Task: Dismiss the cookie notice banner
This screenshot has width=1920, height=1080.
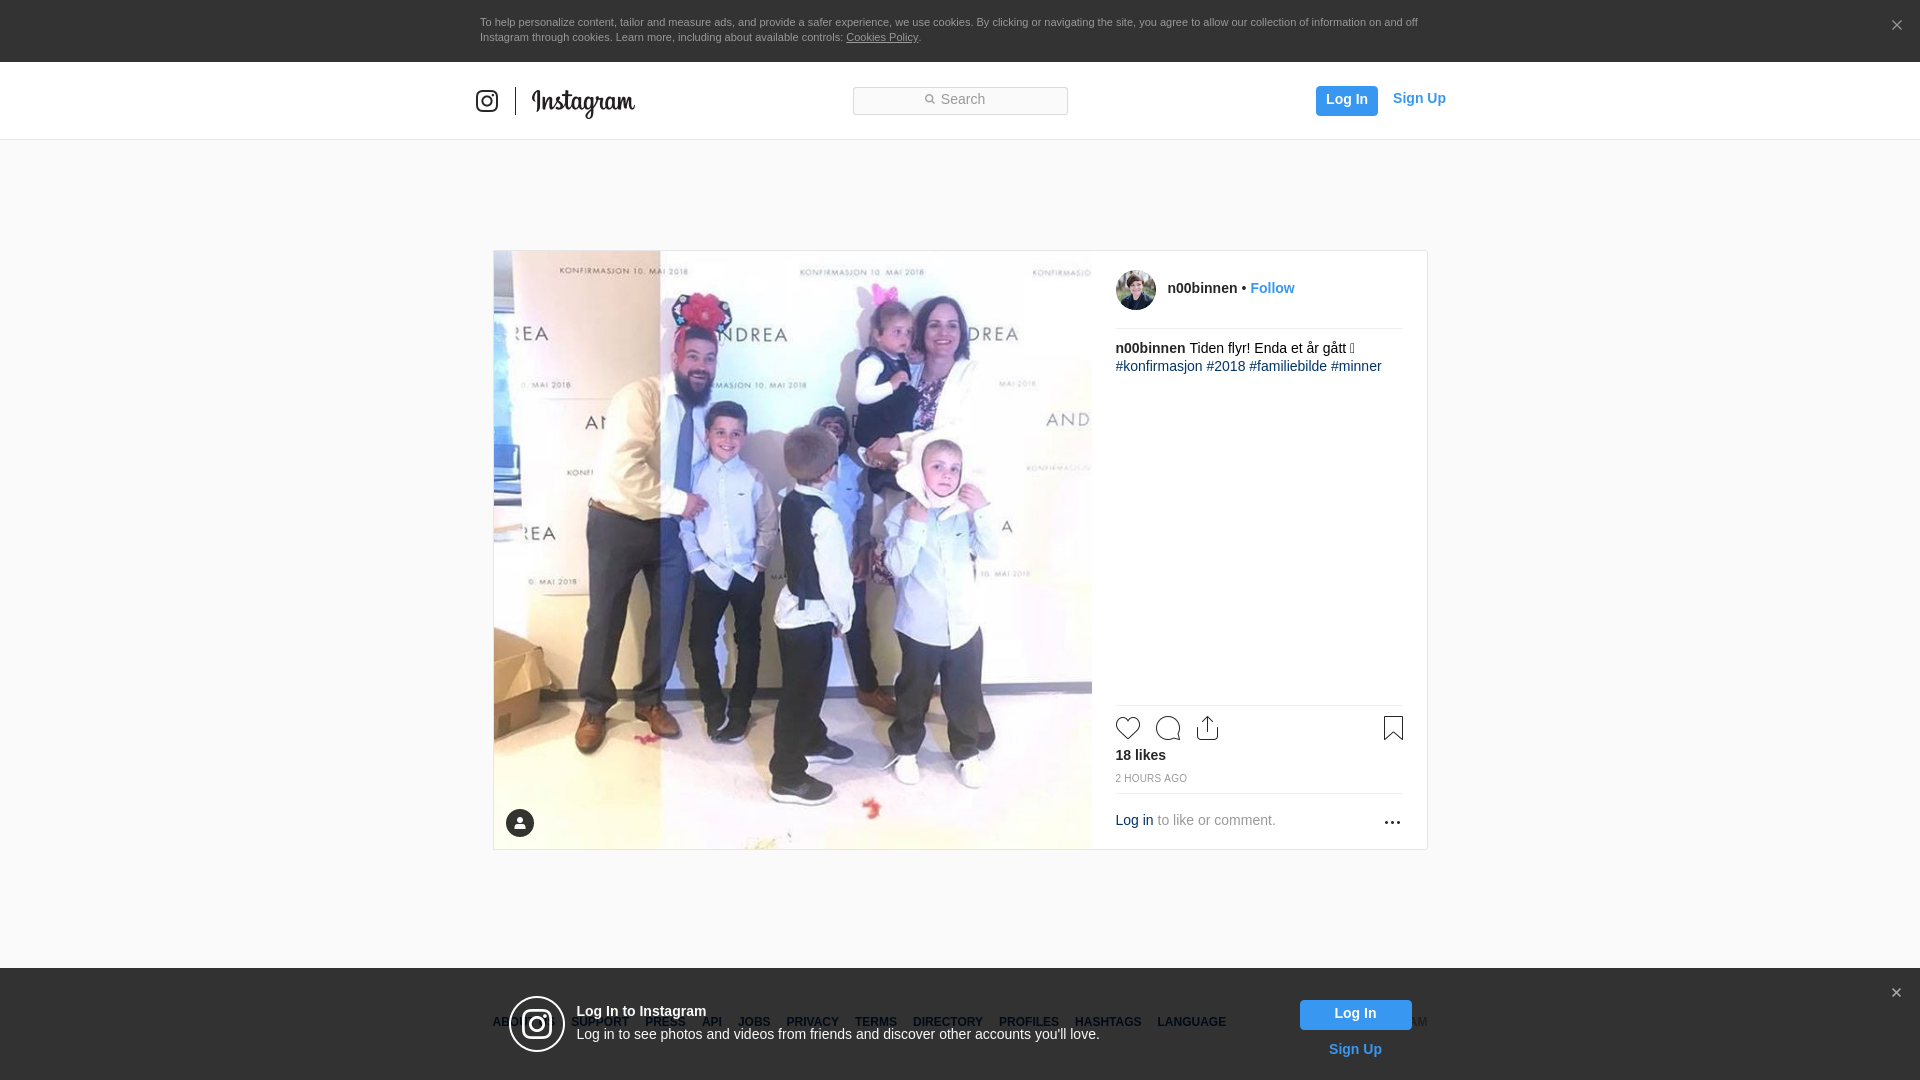Action: coord(1896,26)
